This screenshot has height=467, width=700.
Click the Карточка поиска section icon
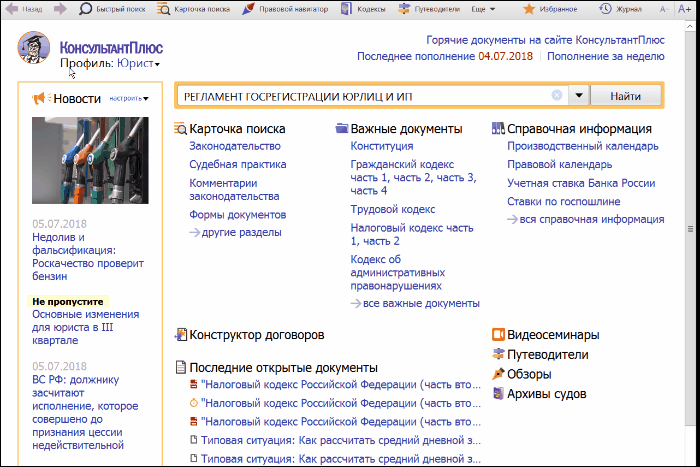tap(180, 129)
